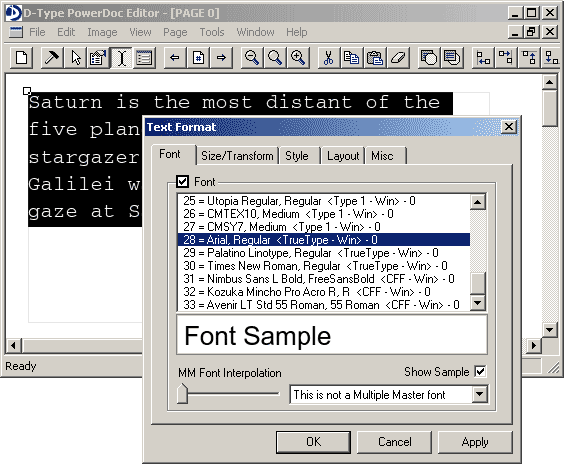Open the Page menu
The height and width of the screenshot is (465, 564).
click(x=175, y=32)
